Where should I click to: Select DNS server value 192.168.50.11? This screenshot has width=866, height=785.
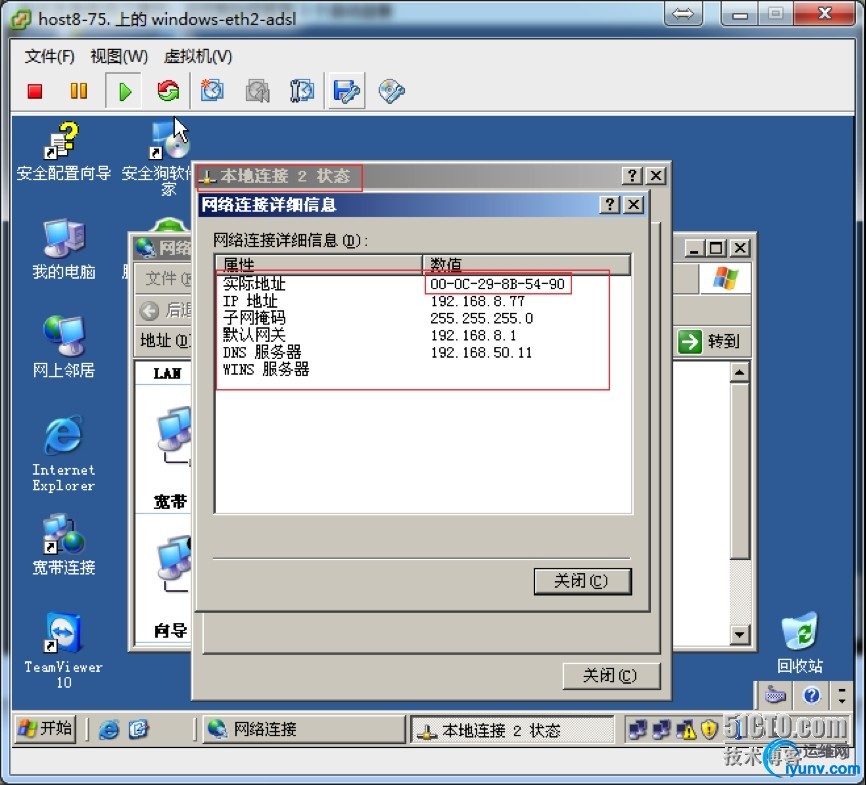[x=482, y=353]
